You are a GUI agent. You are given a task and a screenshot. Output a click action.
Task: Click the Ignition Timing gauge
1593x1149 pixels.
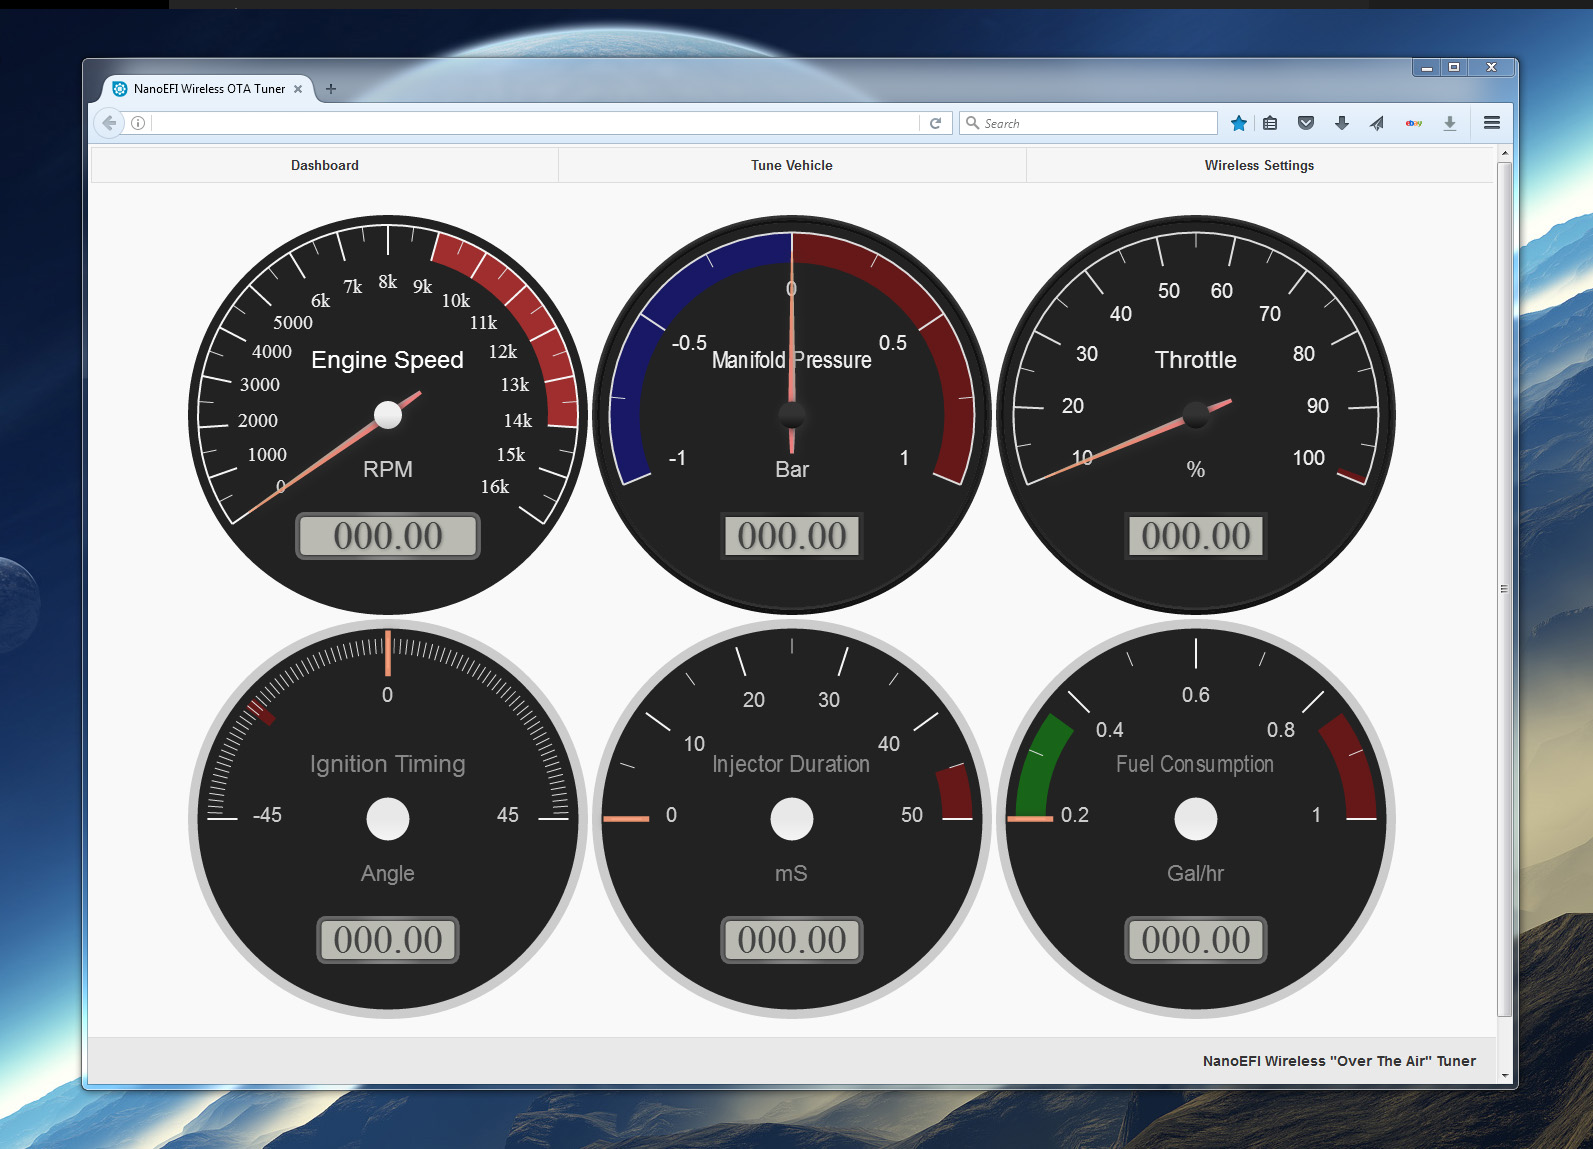pos(388,819)
